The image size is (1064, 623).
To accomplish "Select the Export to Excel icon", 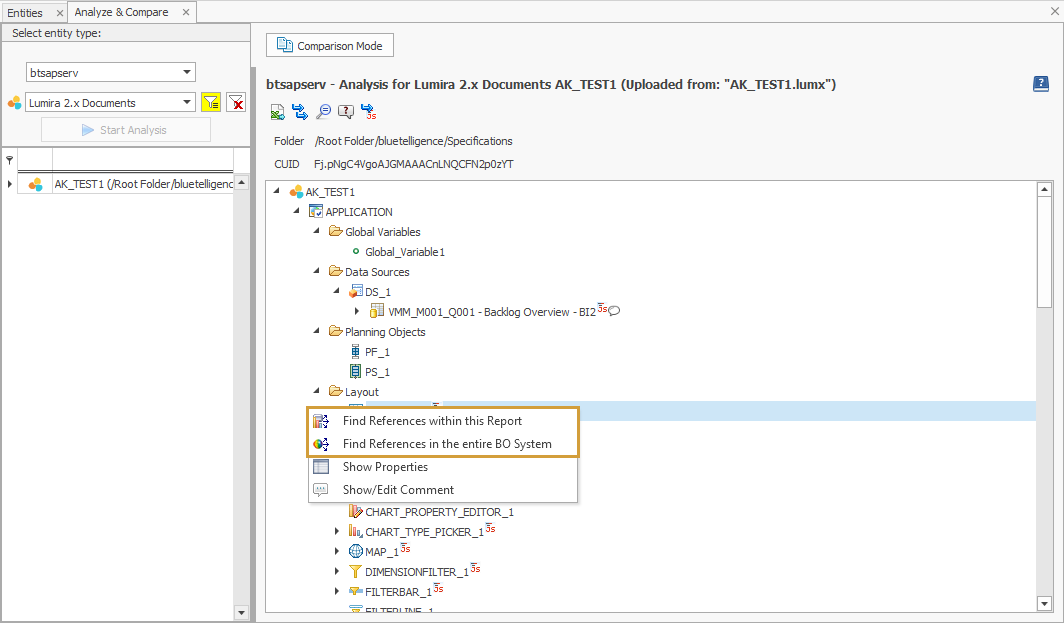I will 277,111.
